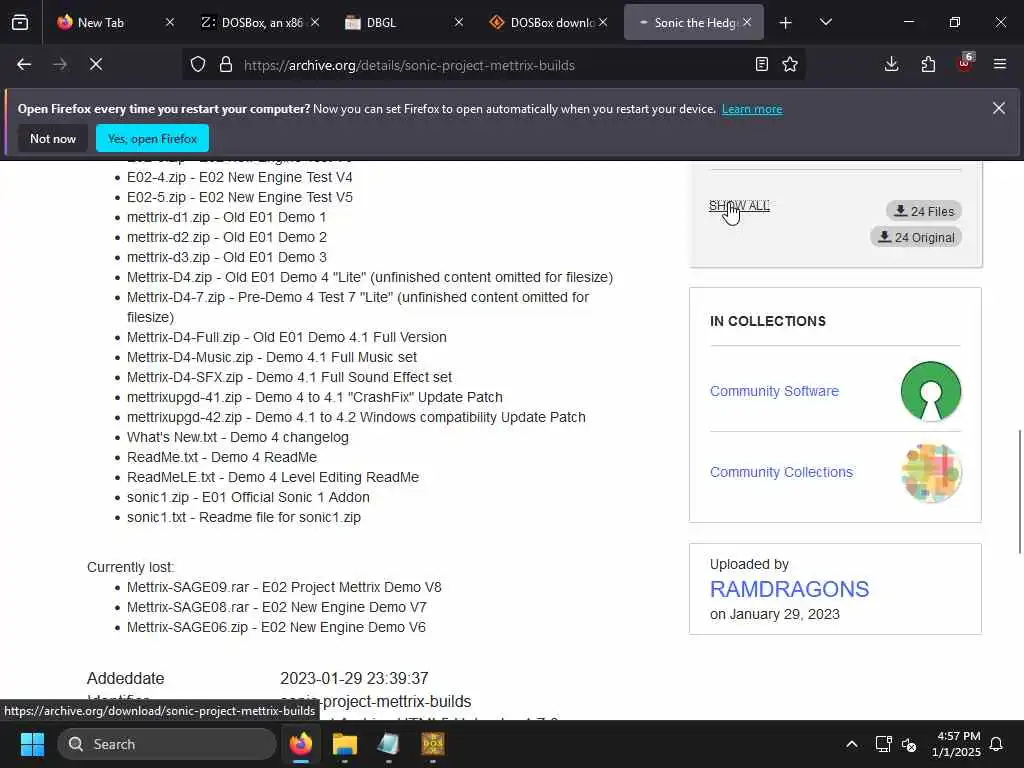Open a new tab with plus button
The width and height of the screenshot is (1024, 768).
click(x=786, y=23)
